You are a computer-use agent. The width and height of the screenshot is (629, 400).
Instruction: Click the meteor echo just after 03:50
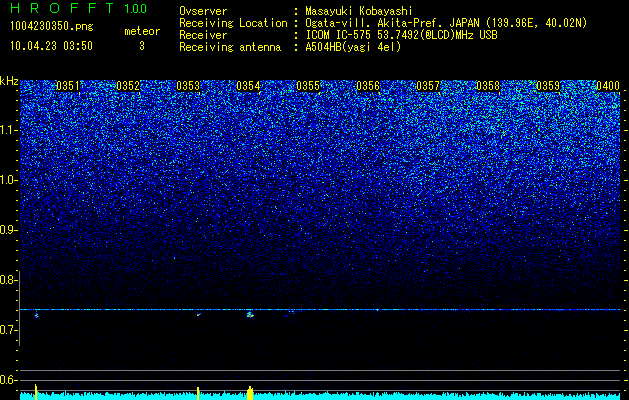pyautogui.click(x=37, y=315)
